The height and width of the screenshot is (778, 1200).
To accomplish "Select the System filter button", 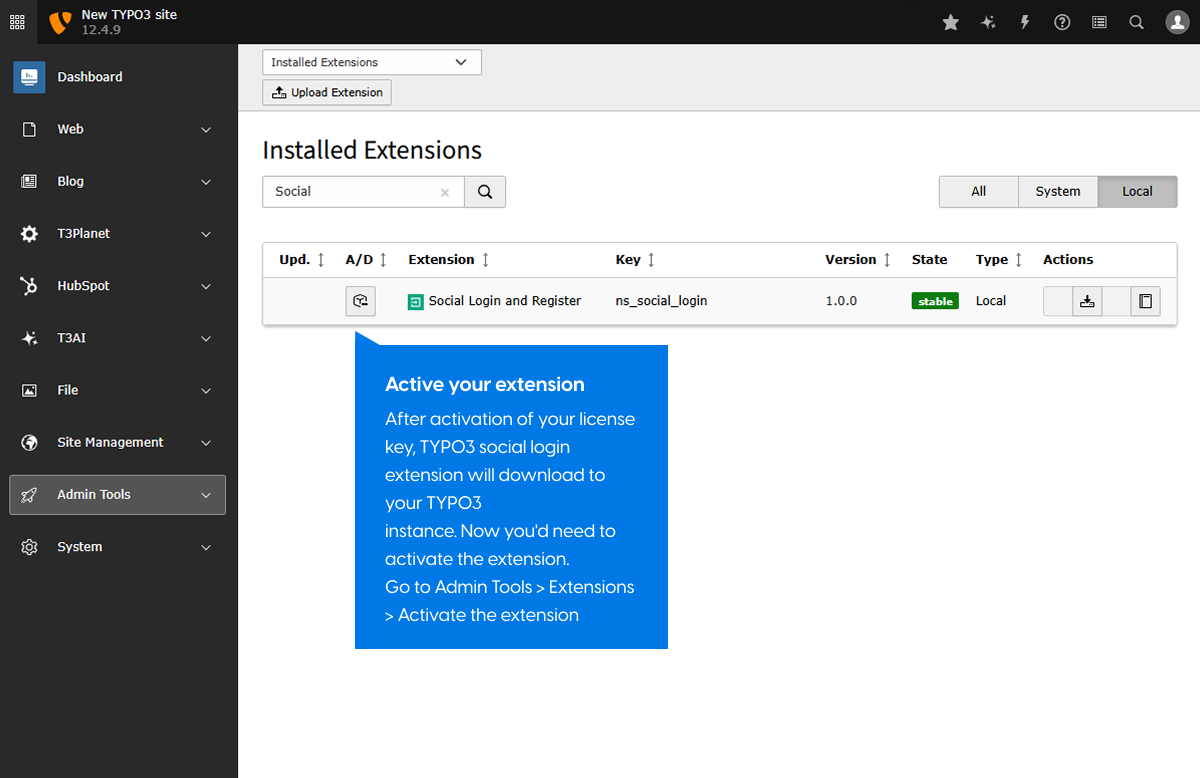I will [x=1057, y=191].
